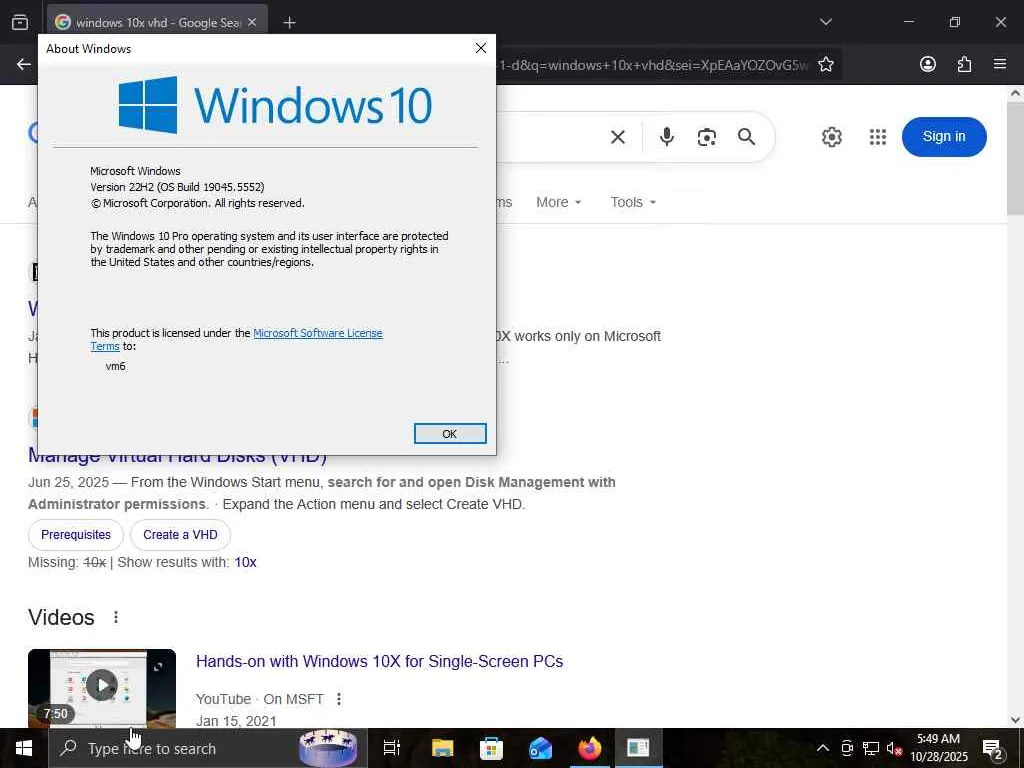Go back with the browser back arrow

coord(24,64)
